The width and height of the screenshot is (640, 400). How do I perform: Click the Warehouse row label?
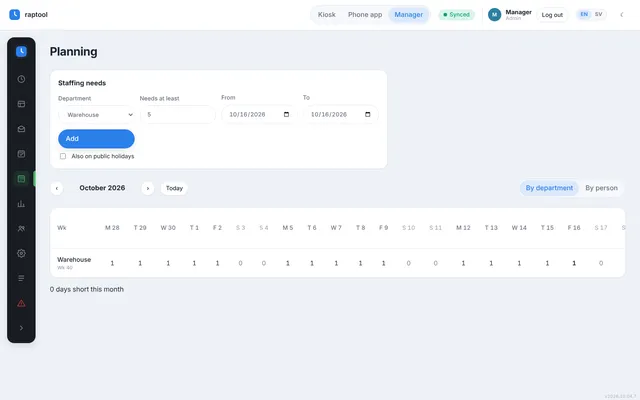tap(74, 260)
